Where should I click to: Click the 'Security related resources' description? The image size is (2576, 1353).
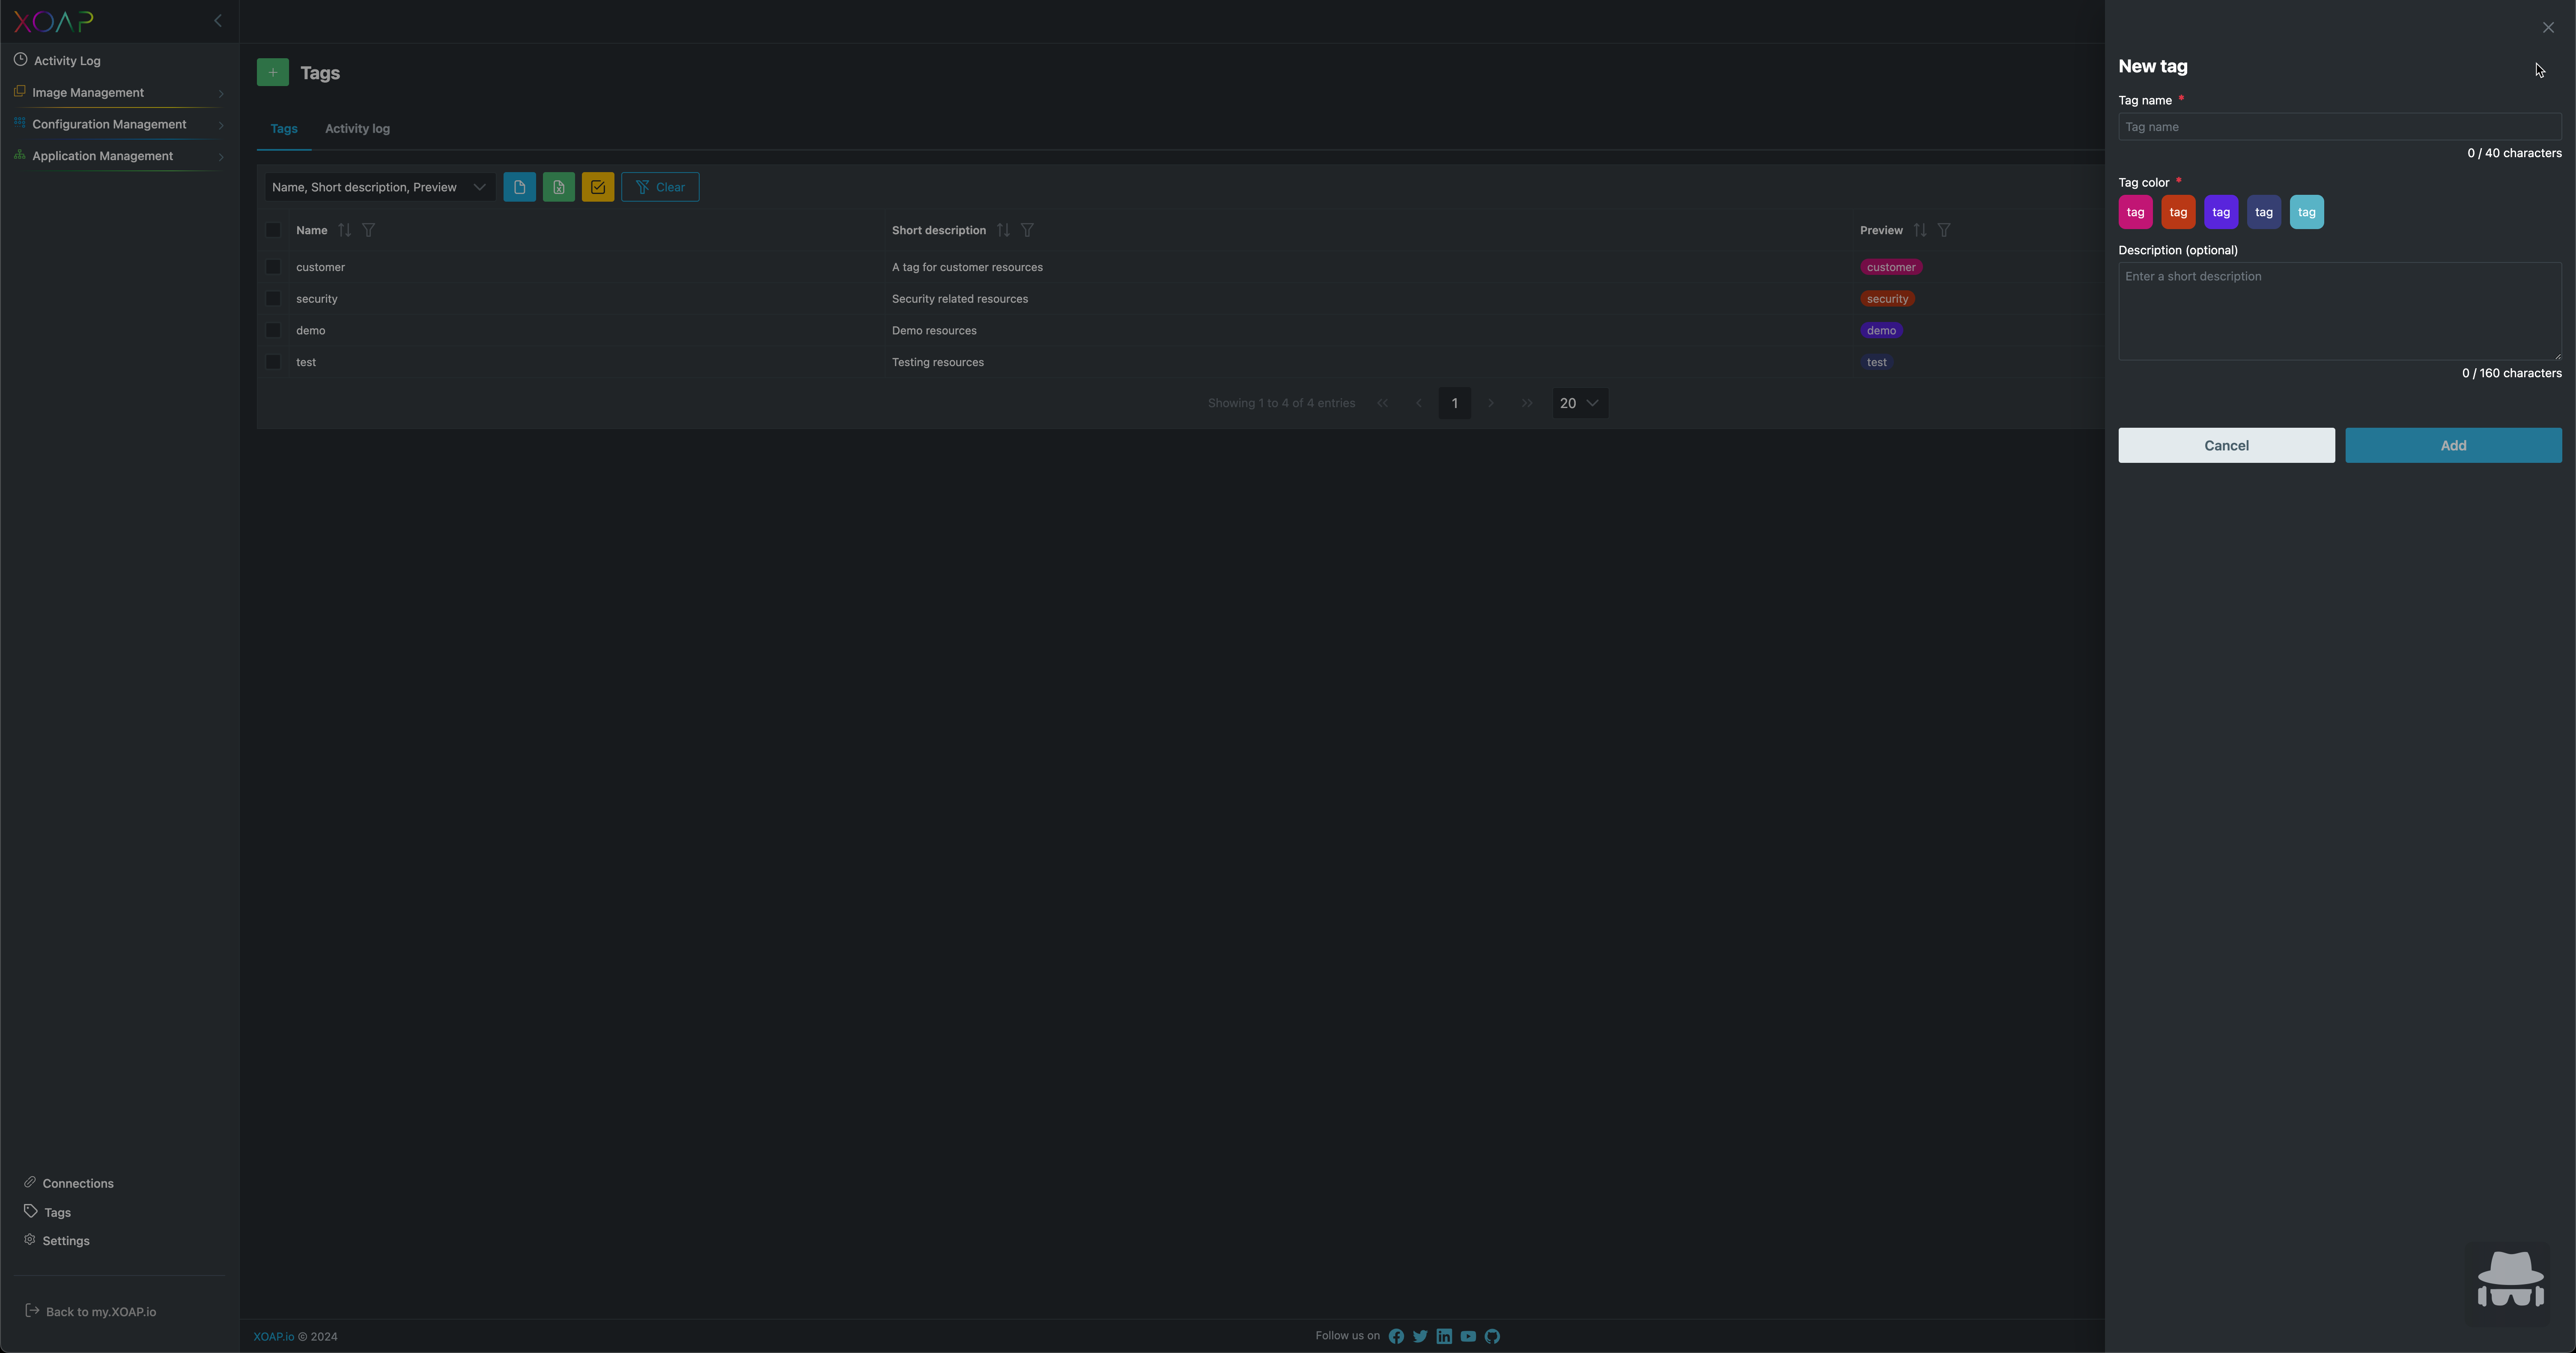click(960, 299)
